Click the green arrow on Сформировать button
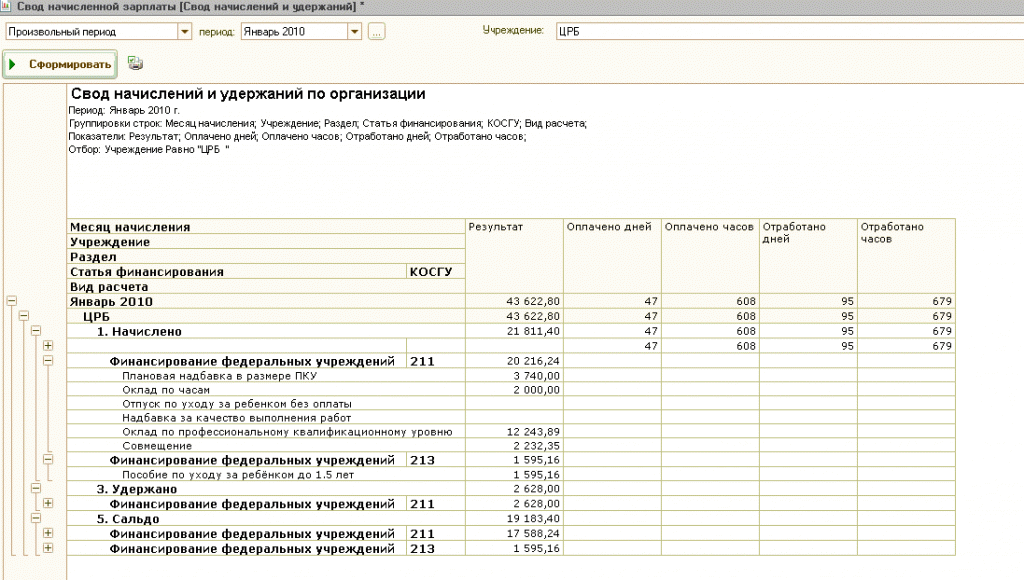Screen dimensions: 1024x580 12,64
